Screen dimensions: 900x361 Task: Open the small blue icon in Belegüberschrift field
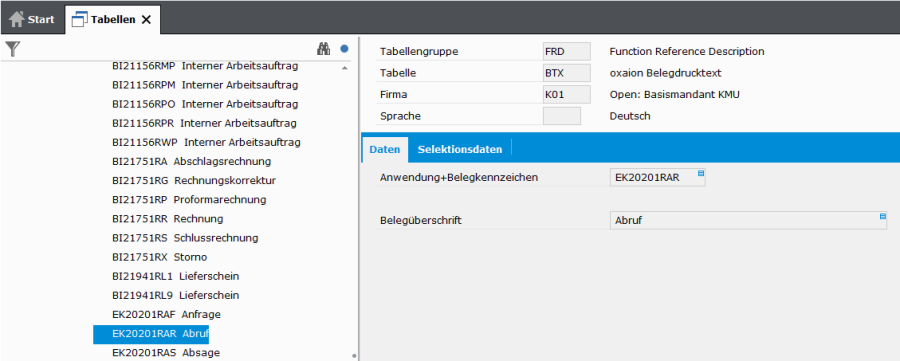pos(883,216)
